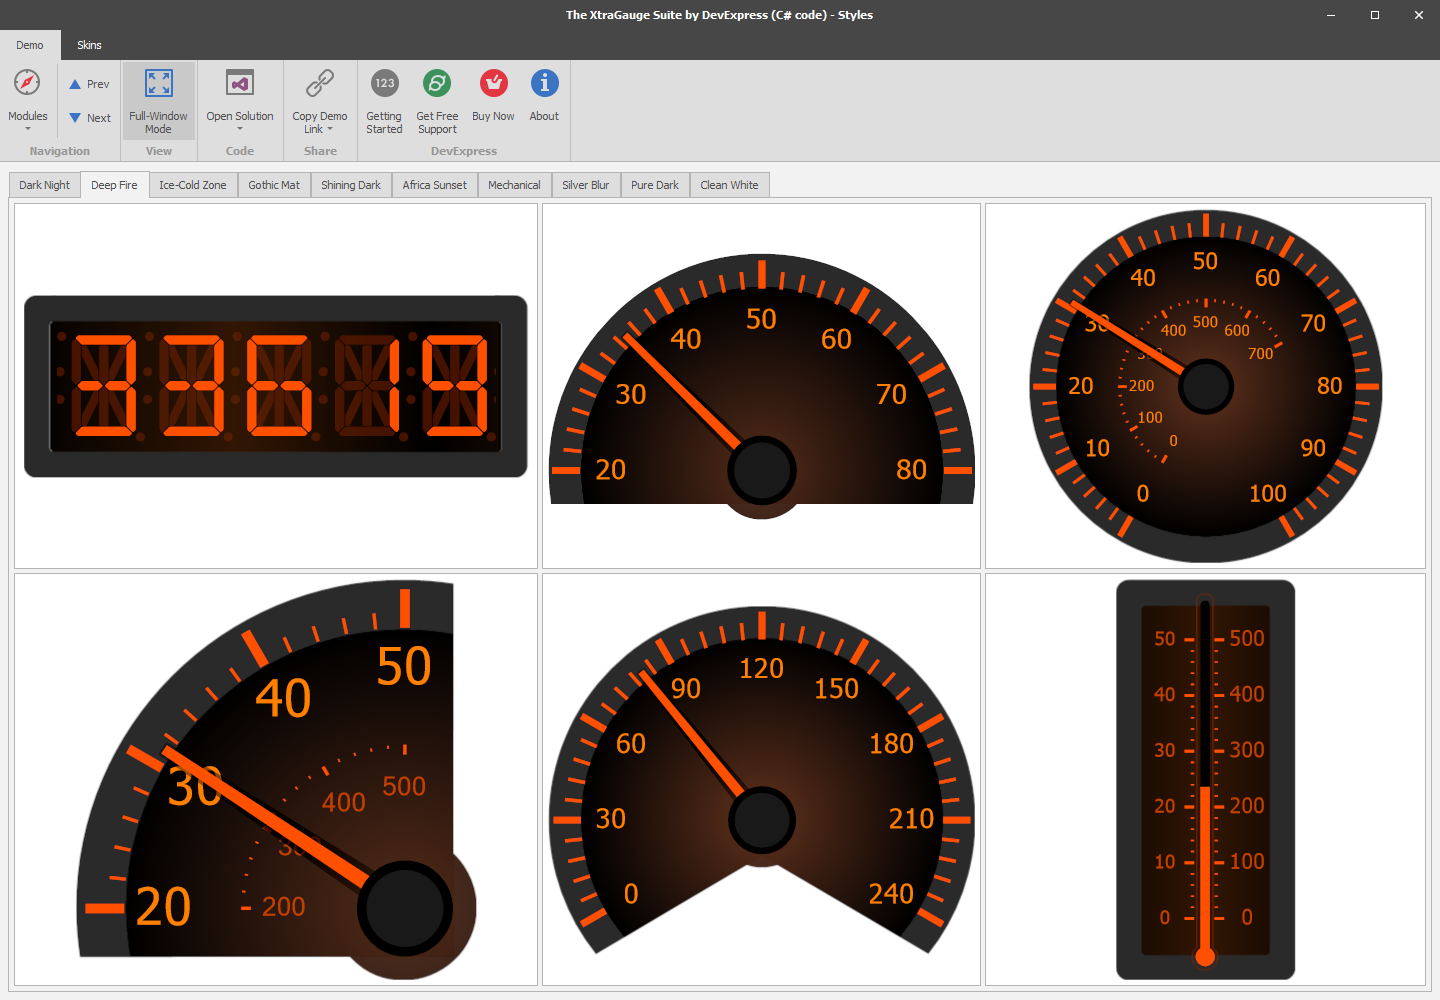Click the Buy Now heart icon
The height and width of the screenshot is (1000, 1440).
[493, 84]
